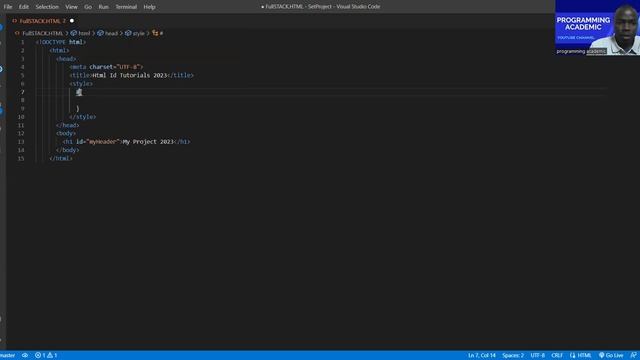640x360 pixels.
Task: Open the head breadcrumb segment
Action: tap(108, 33)
